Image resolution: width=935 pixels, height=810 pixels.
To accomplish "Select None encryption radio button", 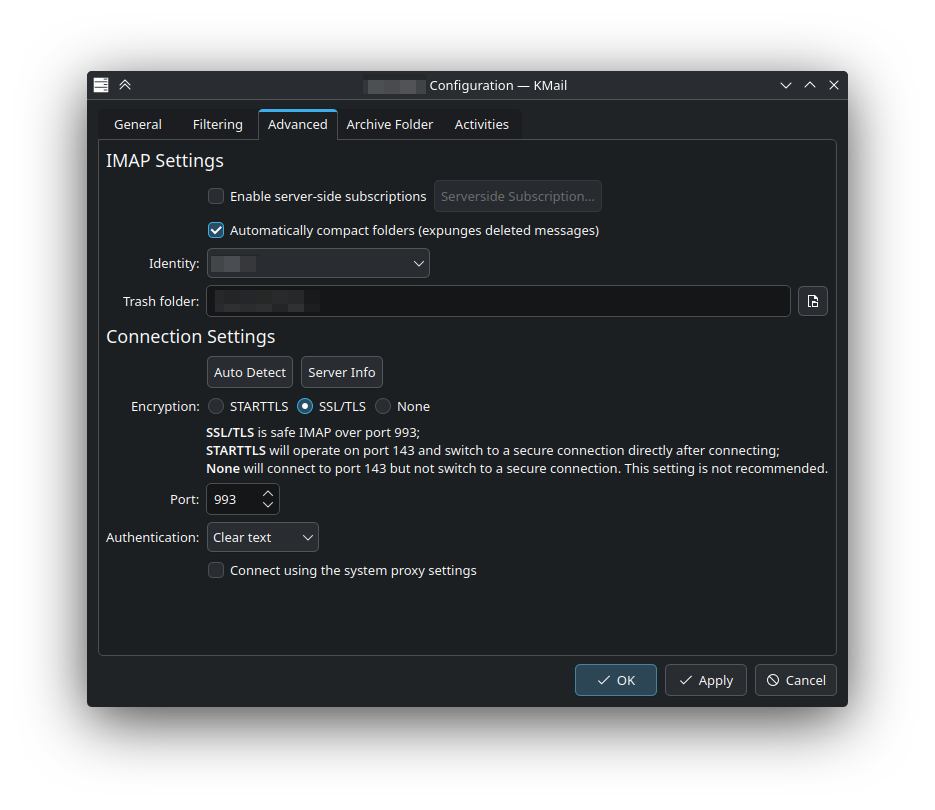I will coord(383,406).
